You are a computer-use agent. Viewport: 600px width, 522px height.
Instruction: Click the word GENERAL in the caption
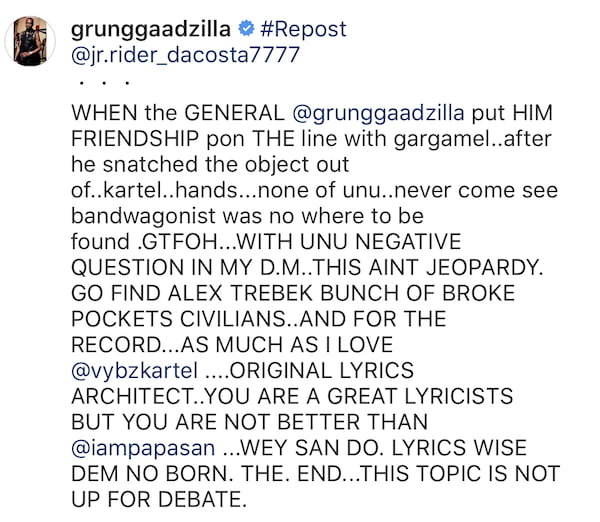(x=234, y=113)
